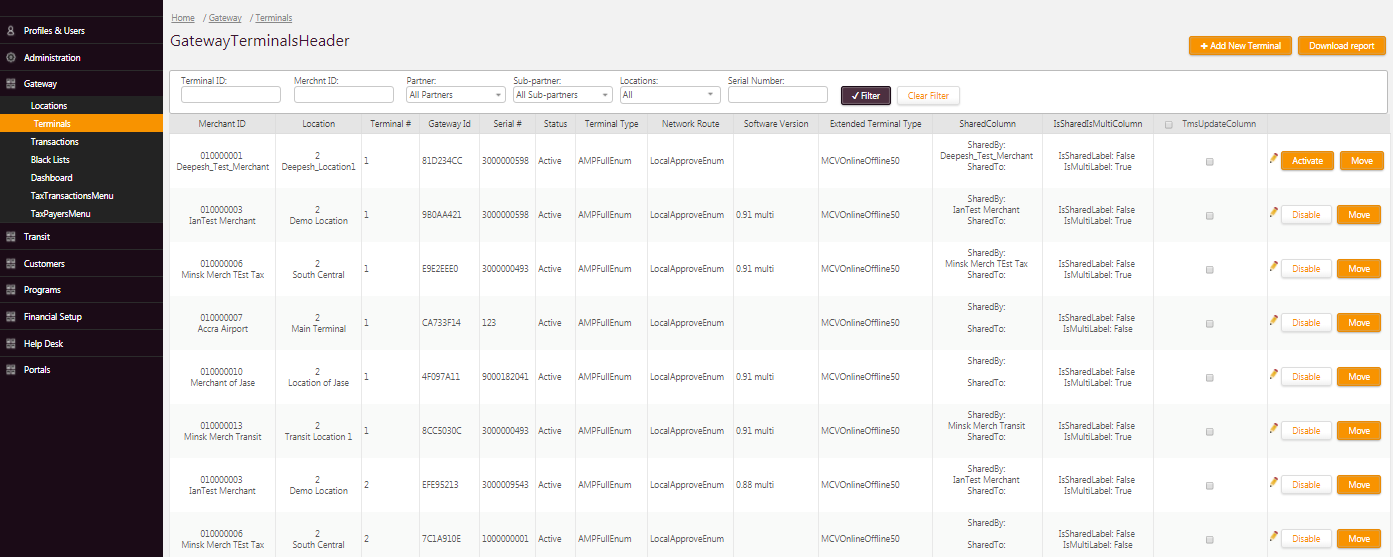Expand the Locations dropdown filter
1393x557 pixels.
coord(669,95)
